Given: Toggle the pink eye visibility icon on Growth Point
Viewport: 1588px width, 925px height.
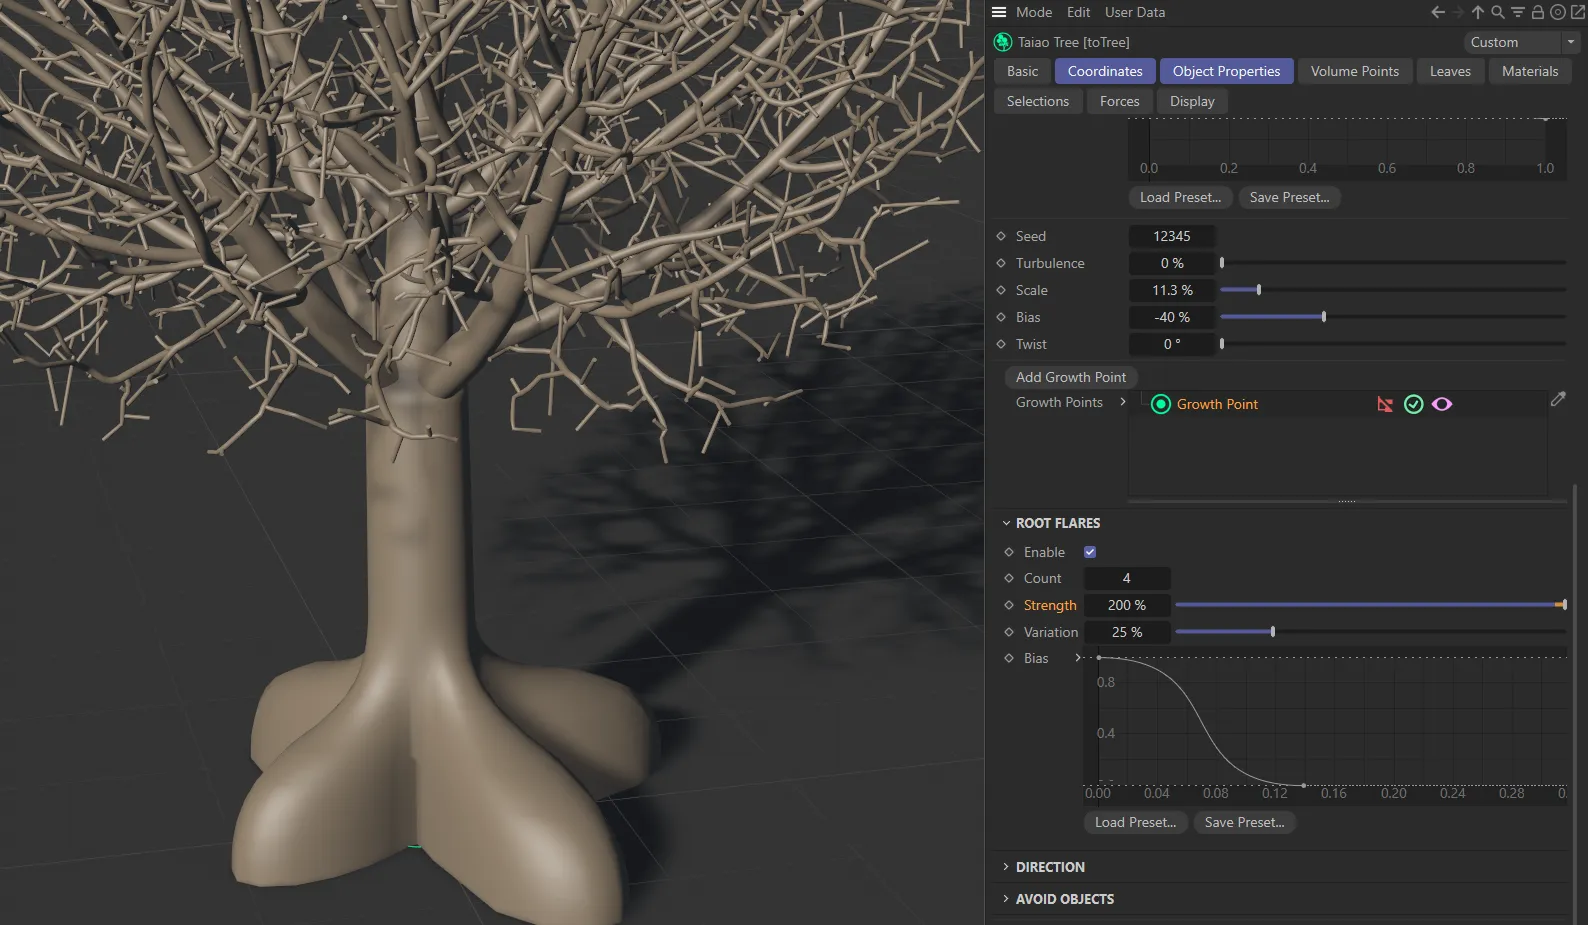Looking at the screenshot, I should tap(1442, 404).
